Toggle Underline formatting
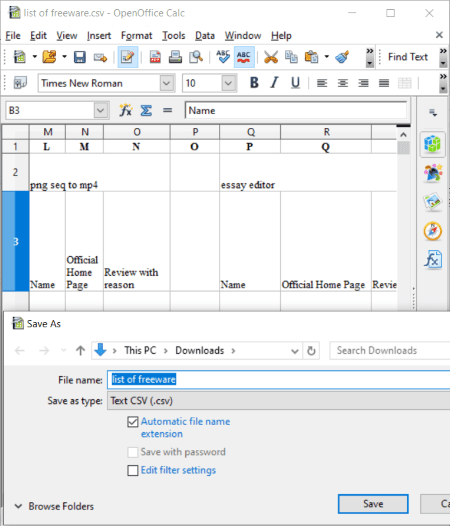Image resolution: width=450 pixels, height=526 pixels. pos(295,83)
